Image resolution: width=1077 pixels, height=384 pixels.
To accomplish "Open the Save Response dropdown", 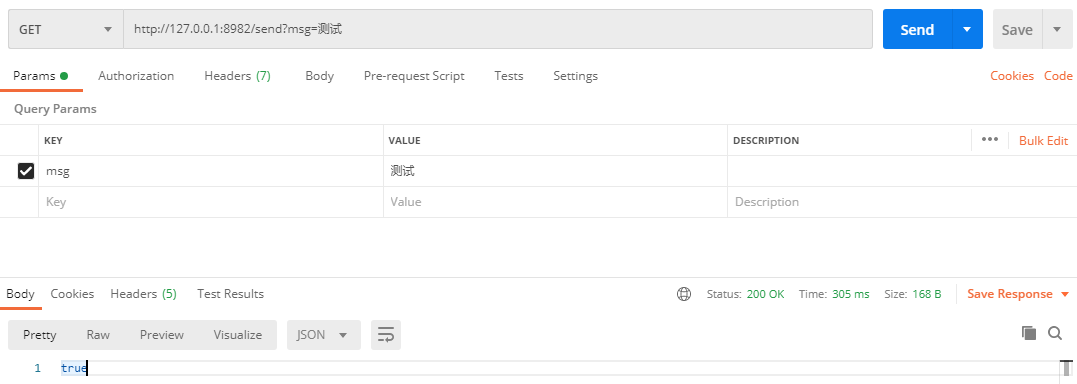I will pos(1018,294).
